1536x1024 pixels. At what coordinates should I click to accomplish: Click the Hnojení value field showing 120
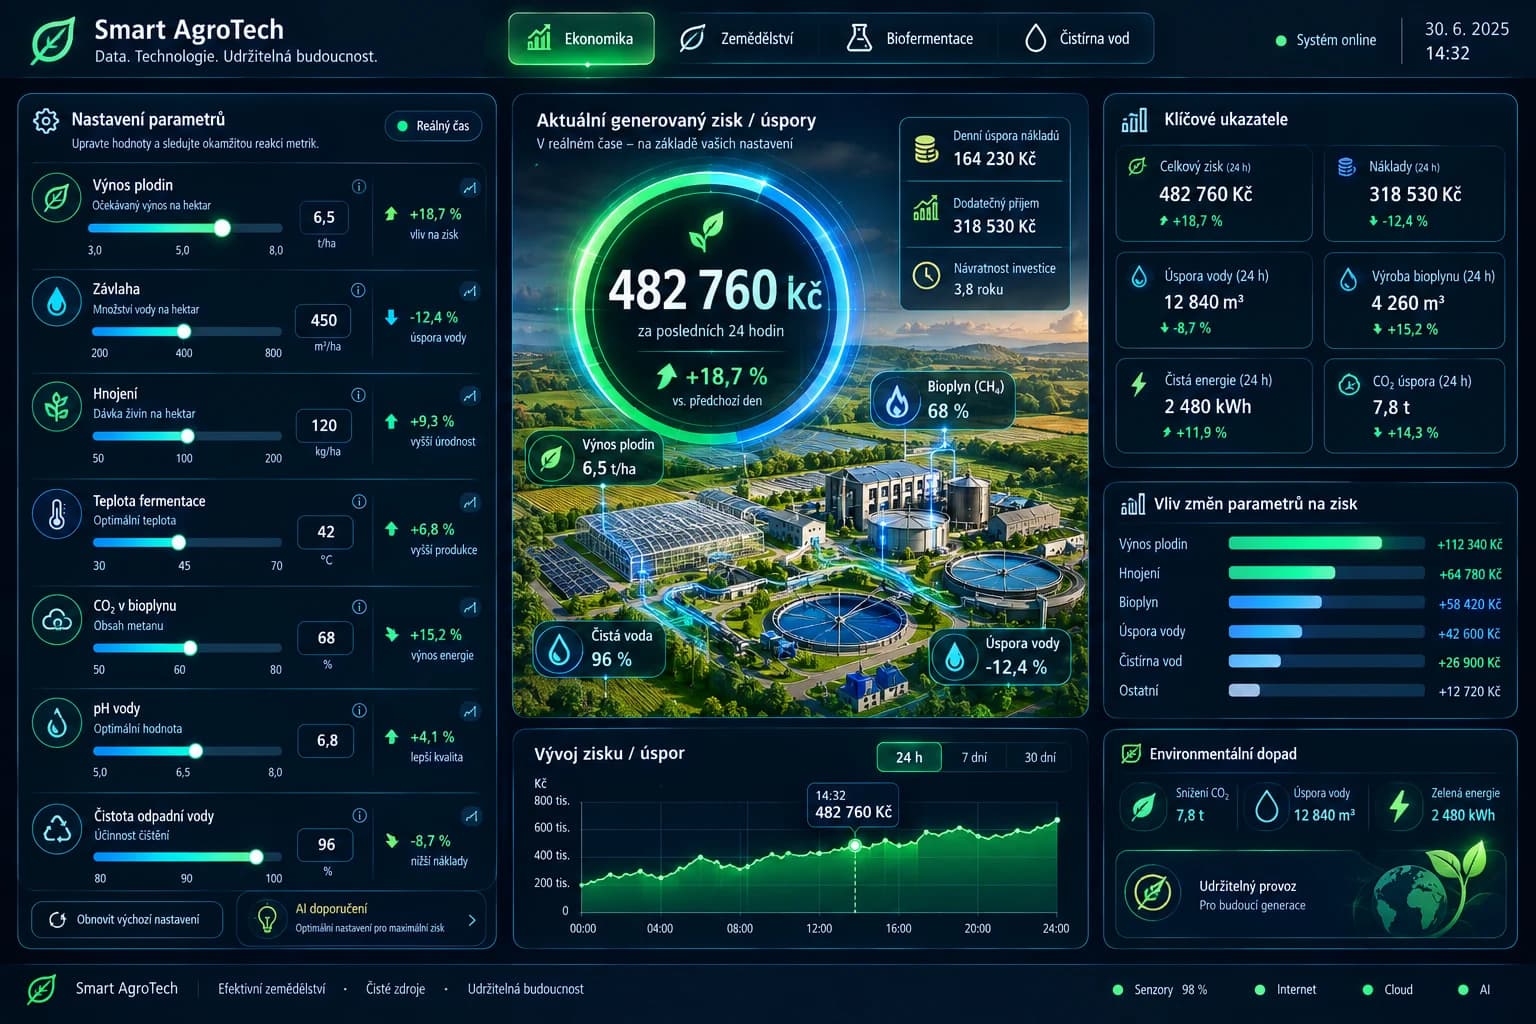point(324,425)
